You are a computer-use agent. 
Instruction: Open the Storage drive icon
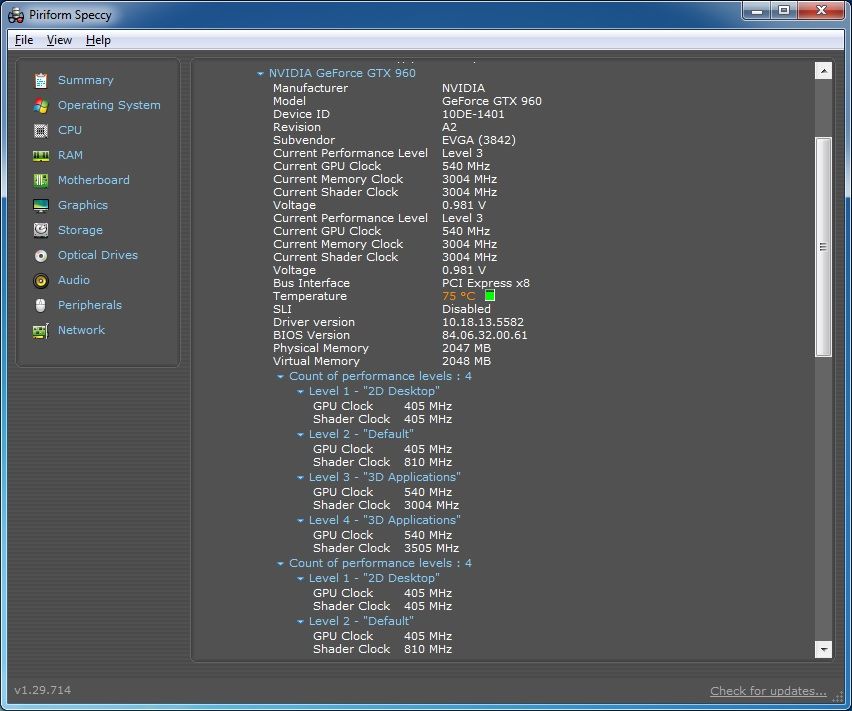click(x=41, y=230)
